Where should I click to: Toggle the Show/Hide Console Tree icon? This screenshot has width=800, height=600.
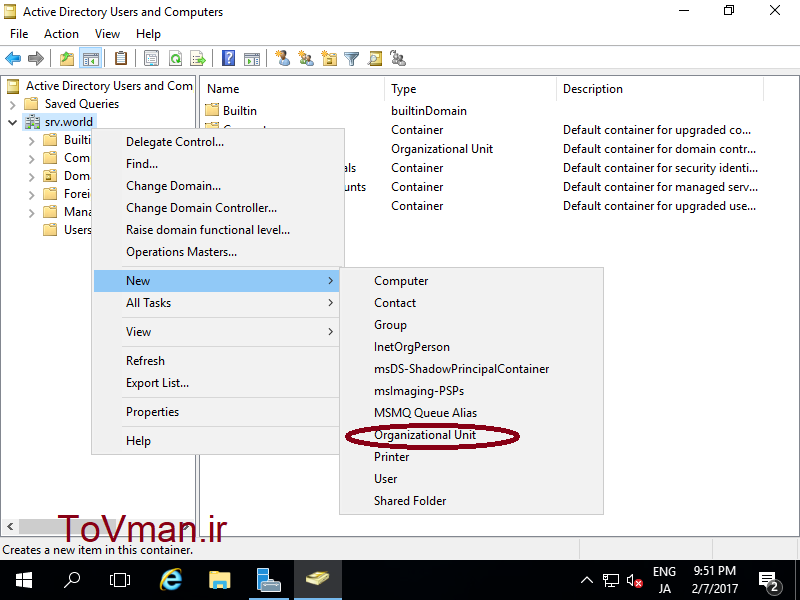click(x=90, y=59)
